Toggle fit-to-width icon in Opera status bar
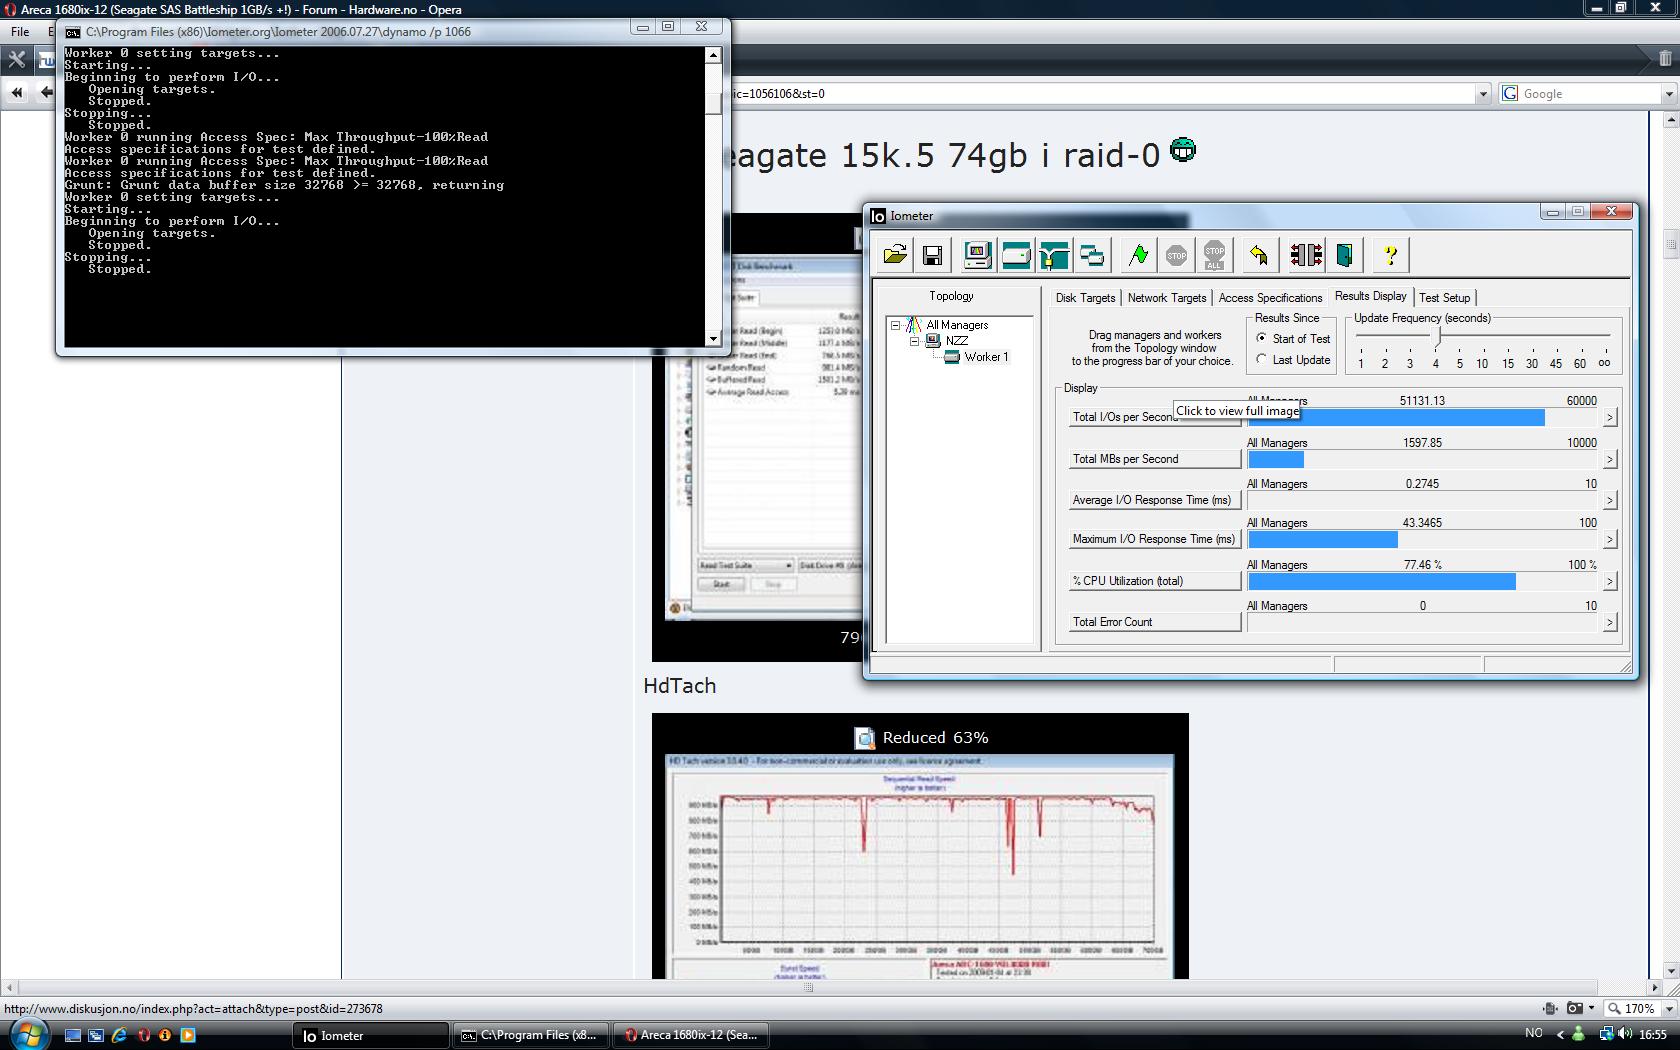The image size is (1680, 1050). click(x=1550, y=1008)
